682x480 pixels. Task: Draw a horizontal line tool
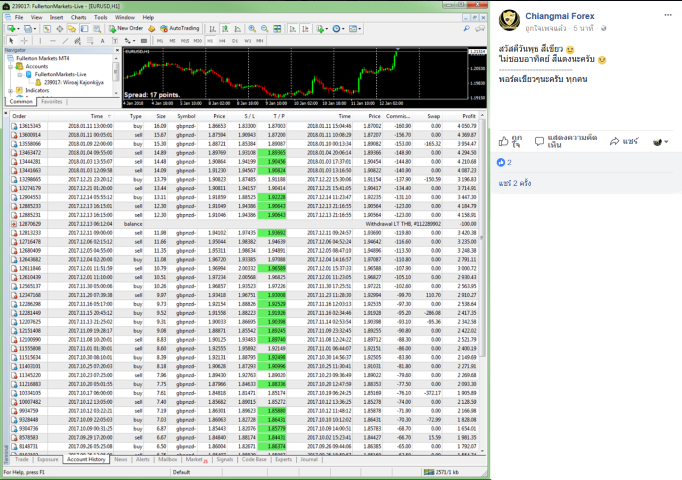point(53,41)
